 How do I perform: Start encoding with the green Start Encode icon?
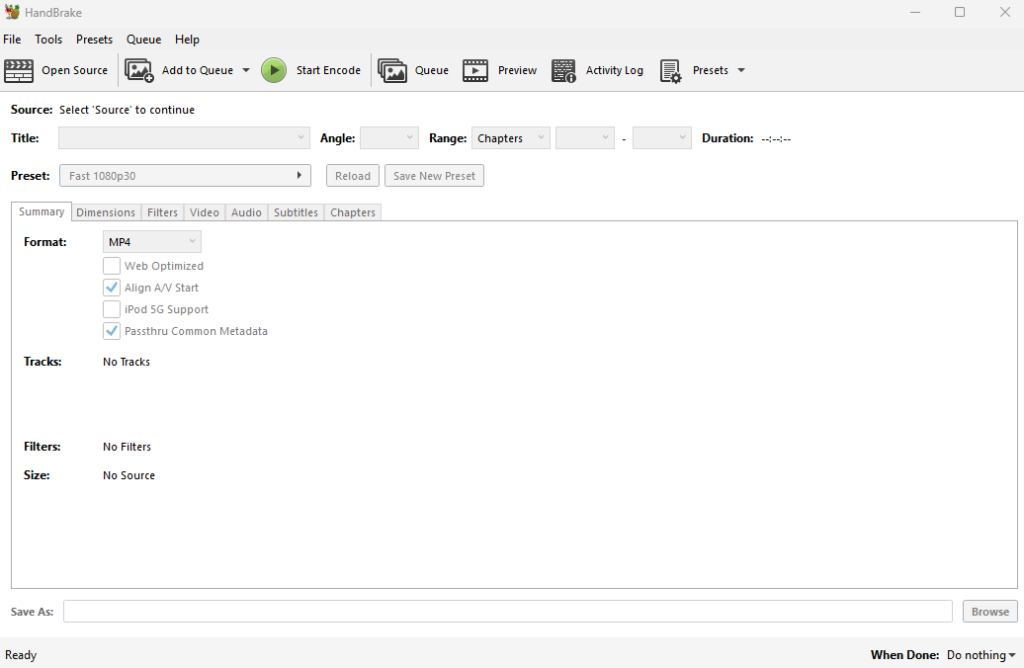pyautogui.click(x=273, y=70)
